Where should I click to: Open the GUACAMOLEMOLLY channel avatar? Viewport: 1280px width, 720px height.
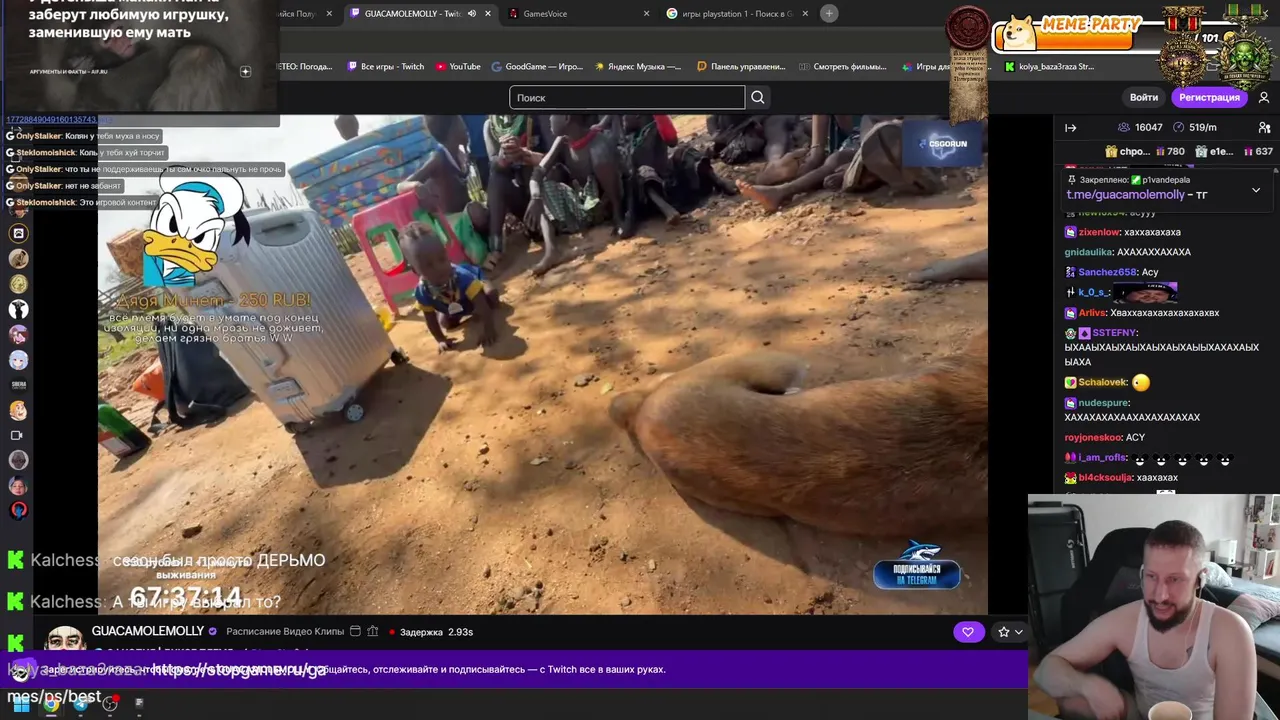(x=66, y=640)
